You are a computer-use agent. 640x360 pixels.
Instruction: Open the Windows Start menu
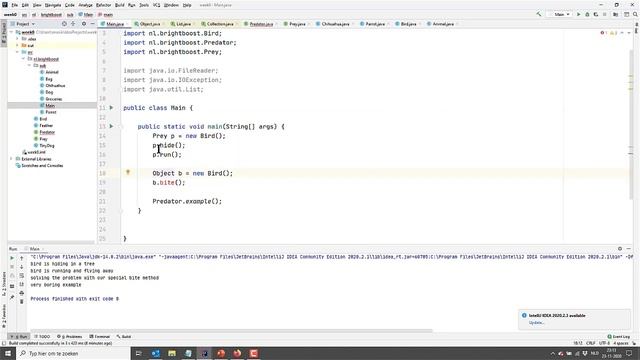(x=8, y=353)
